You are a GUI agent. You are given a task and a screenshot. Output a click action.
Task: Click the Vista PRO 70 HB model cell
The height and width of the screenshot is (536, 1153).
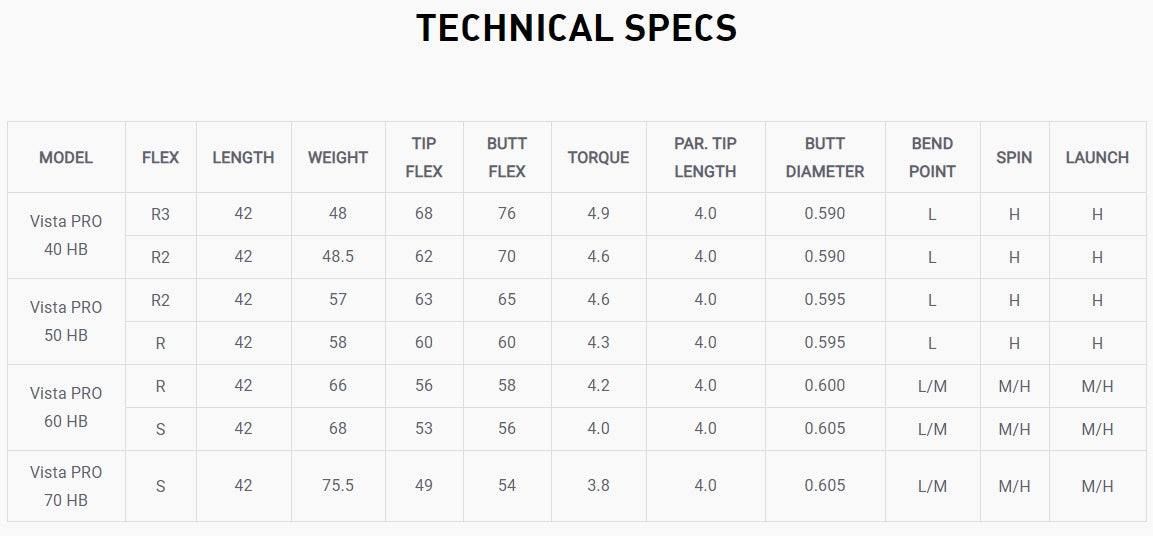(x=66, y=486)
